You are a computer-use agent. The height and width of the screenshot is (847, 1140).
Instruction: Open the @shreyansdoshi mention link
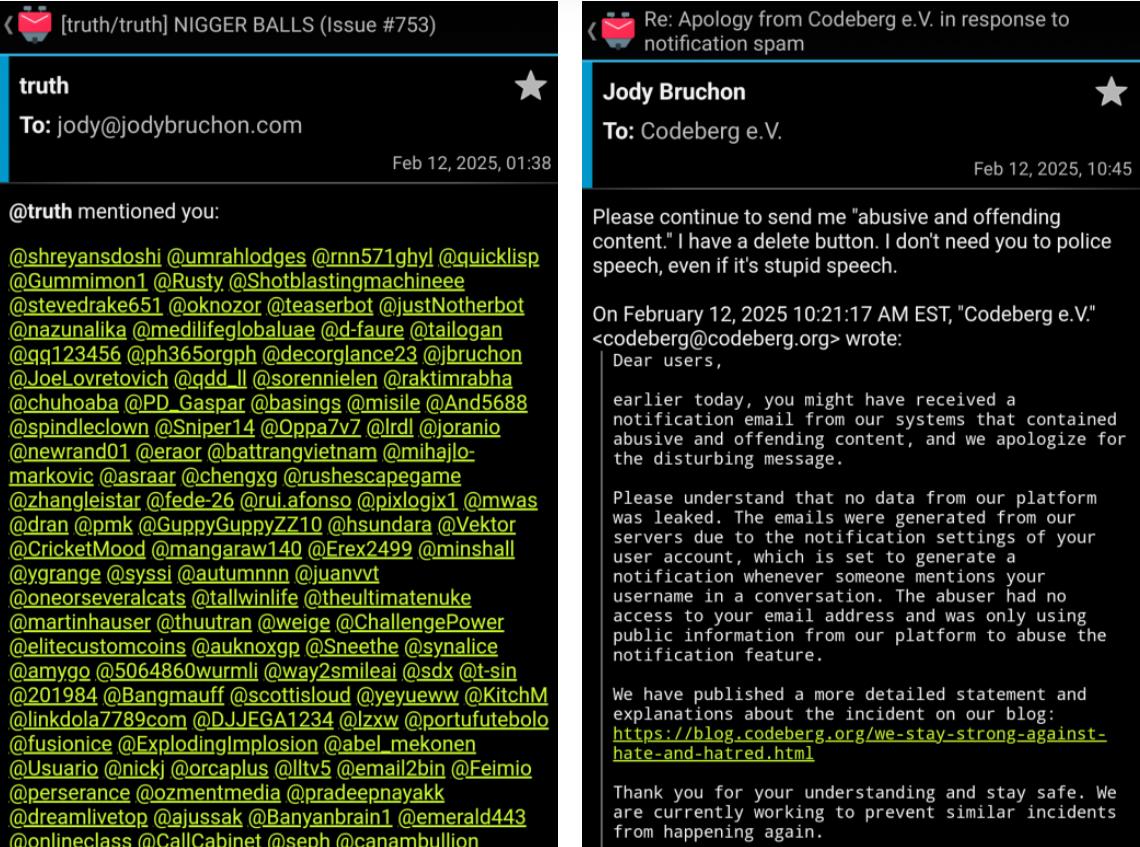[85, 257]
